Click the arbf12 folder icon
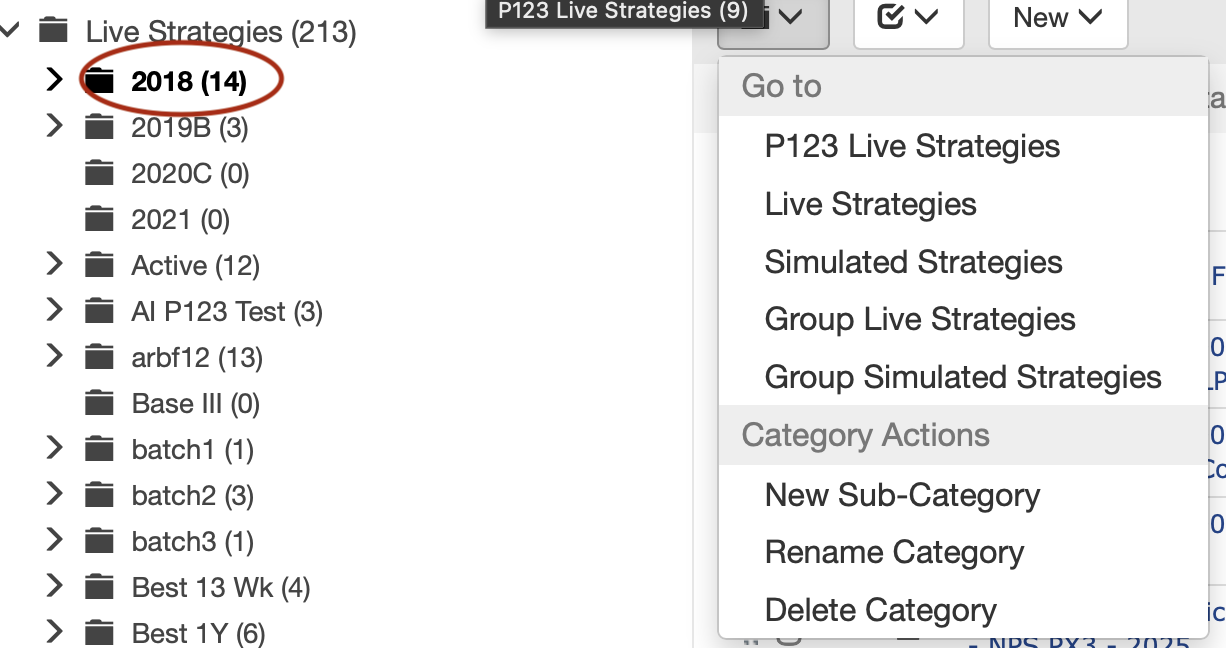This screenshot has width=1226, height=648. pos(99,358)
